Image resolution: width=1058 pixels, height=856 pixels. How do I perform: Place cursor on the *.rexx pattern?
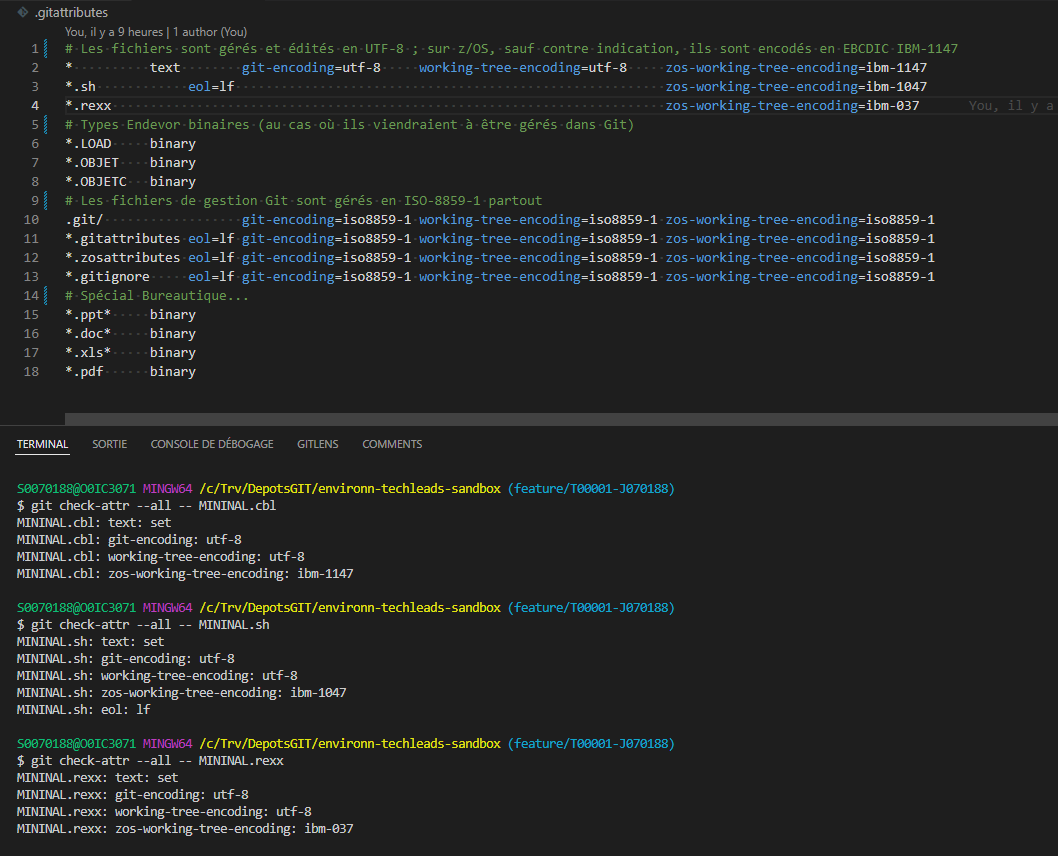click(88, 106)
